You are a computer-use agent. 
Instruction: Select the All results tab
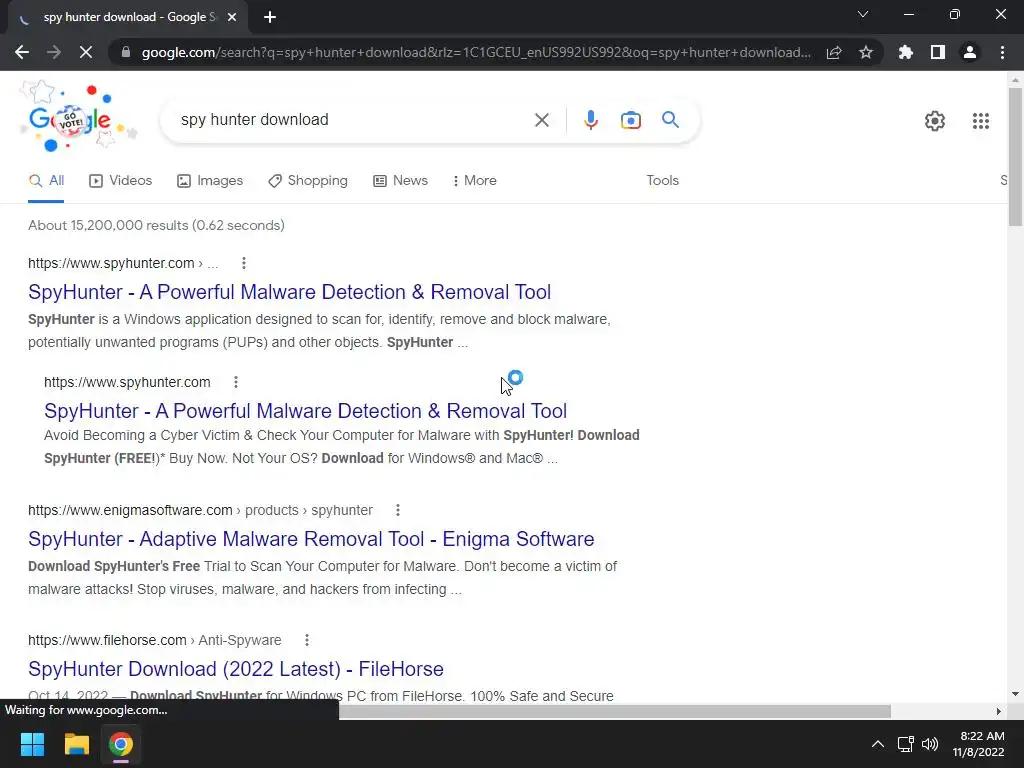46,181
